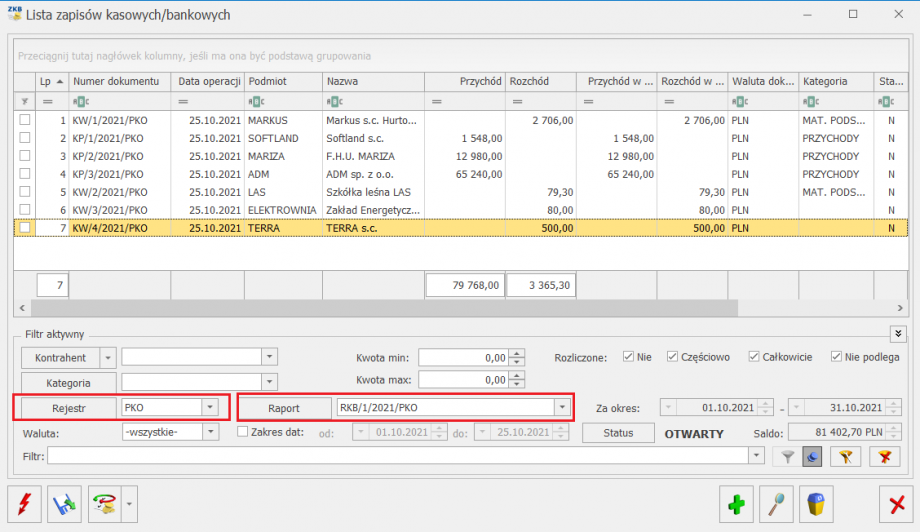This screenshot has width=920, height=532.
Task: Select the Softland s.c. name cell
Action: point(373,138)
